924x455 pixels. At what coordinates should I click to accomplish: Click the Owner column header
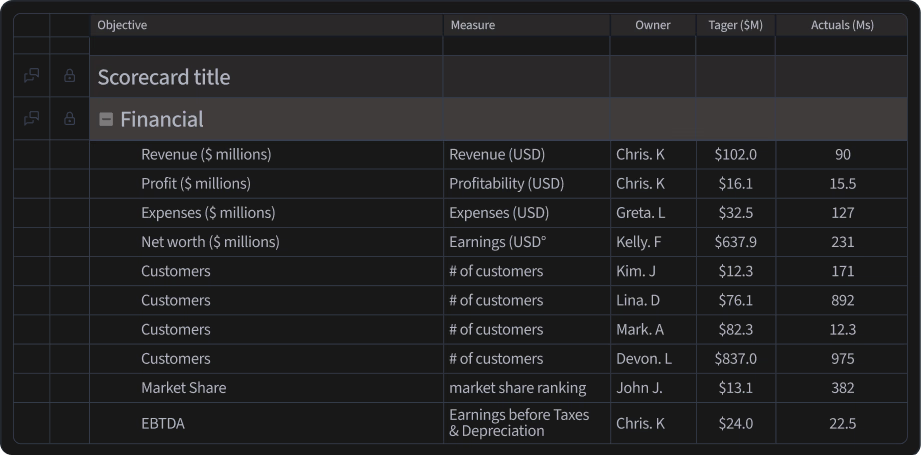(x=652, y=25)
